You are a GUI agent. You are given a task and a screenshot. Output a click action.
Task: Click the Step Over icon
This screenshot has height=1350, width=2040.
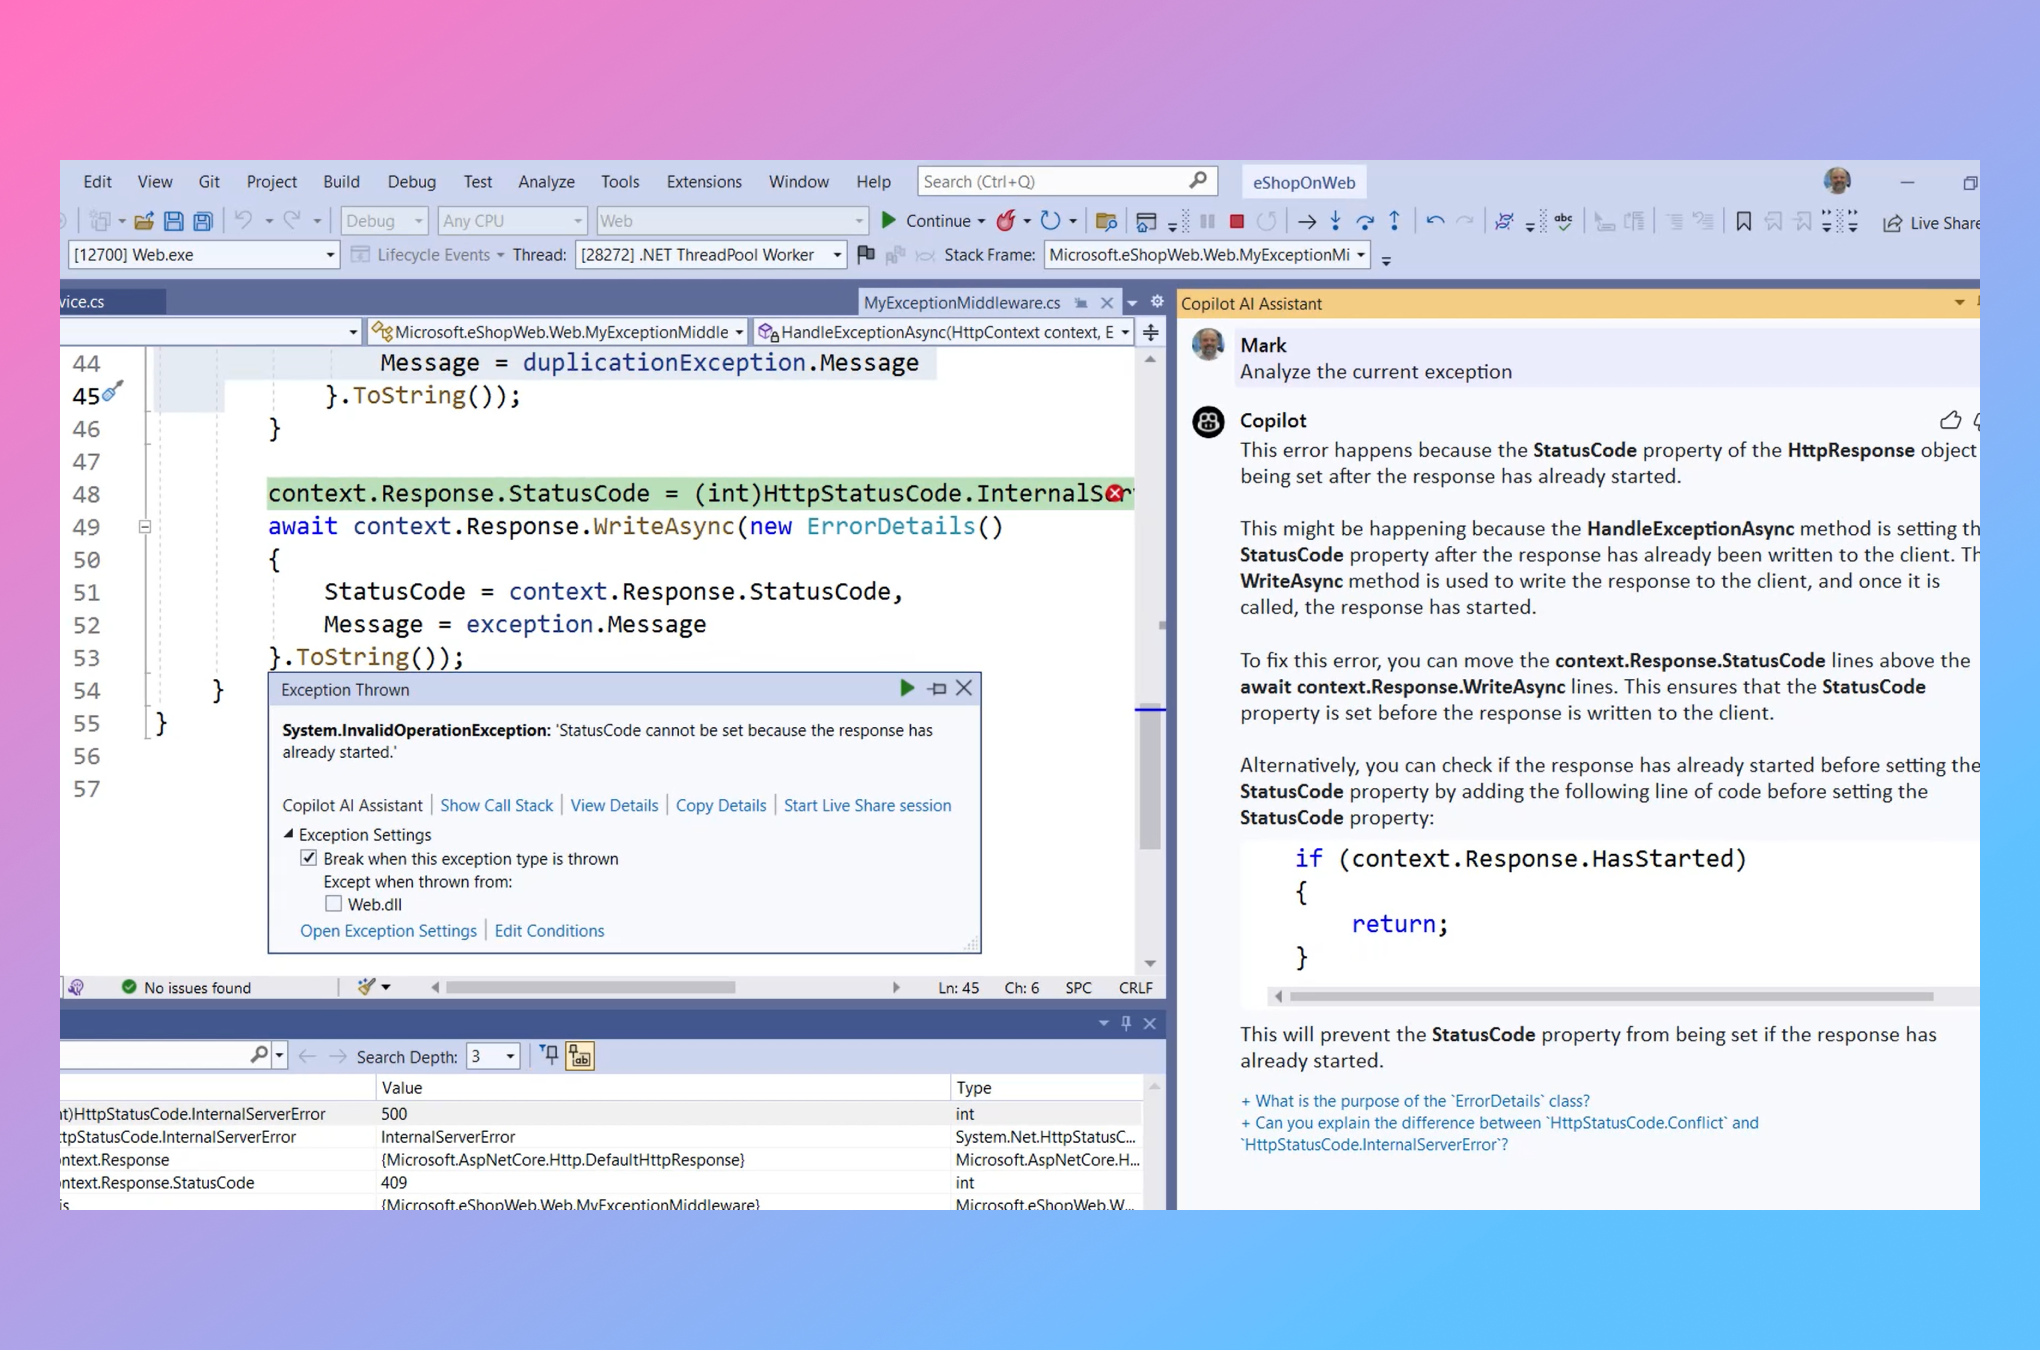click(1365, 222)
